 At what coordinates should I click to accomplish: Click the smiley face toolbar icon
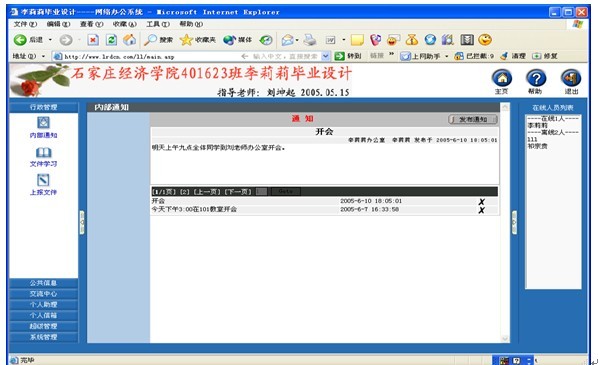click(x=485, y=39)
